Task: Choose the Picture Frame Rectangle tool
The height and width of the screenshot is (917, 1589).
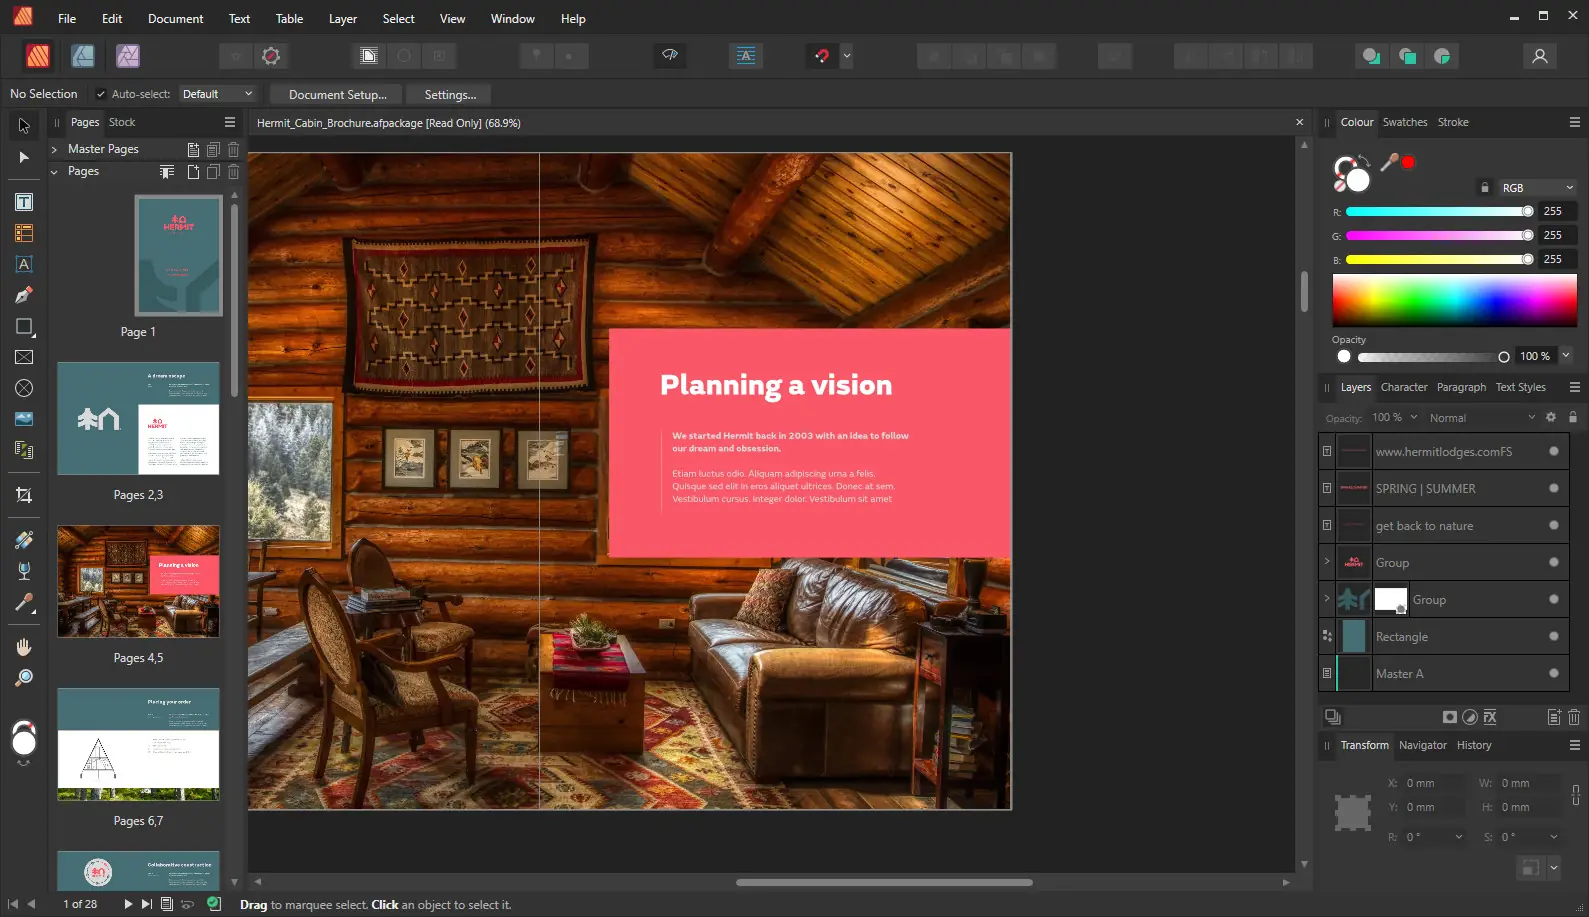Action: tap(24, 357)
